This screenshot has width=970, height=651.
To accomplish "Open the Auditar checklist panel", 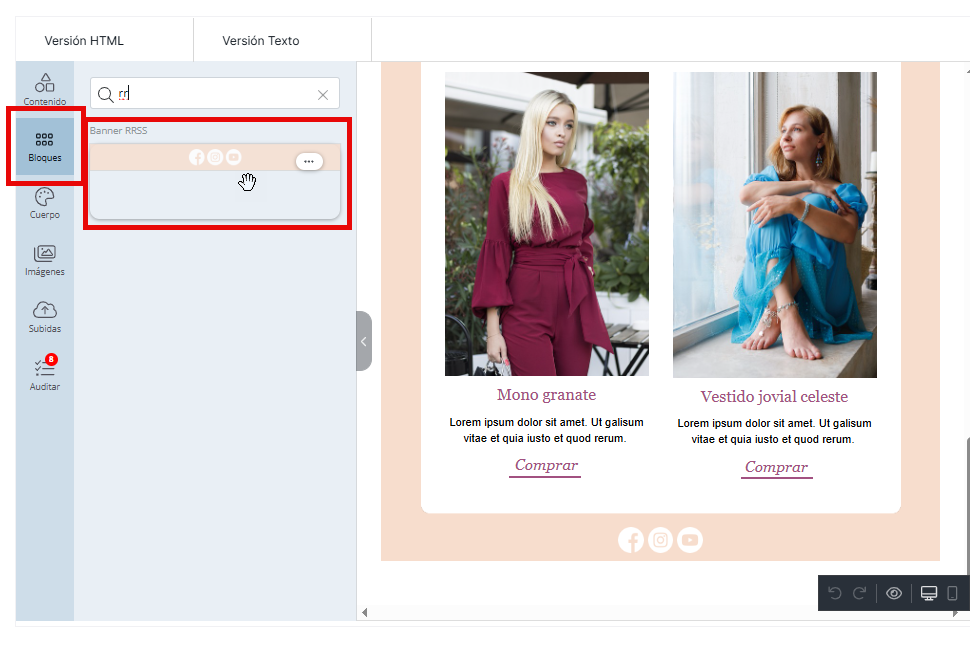I will (x=44, y=373).
